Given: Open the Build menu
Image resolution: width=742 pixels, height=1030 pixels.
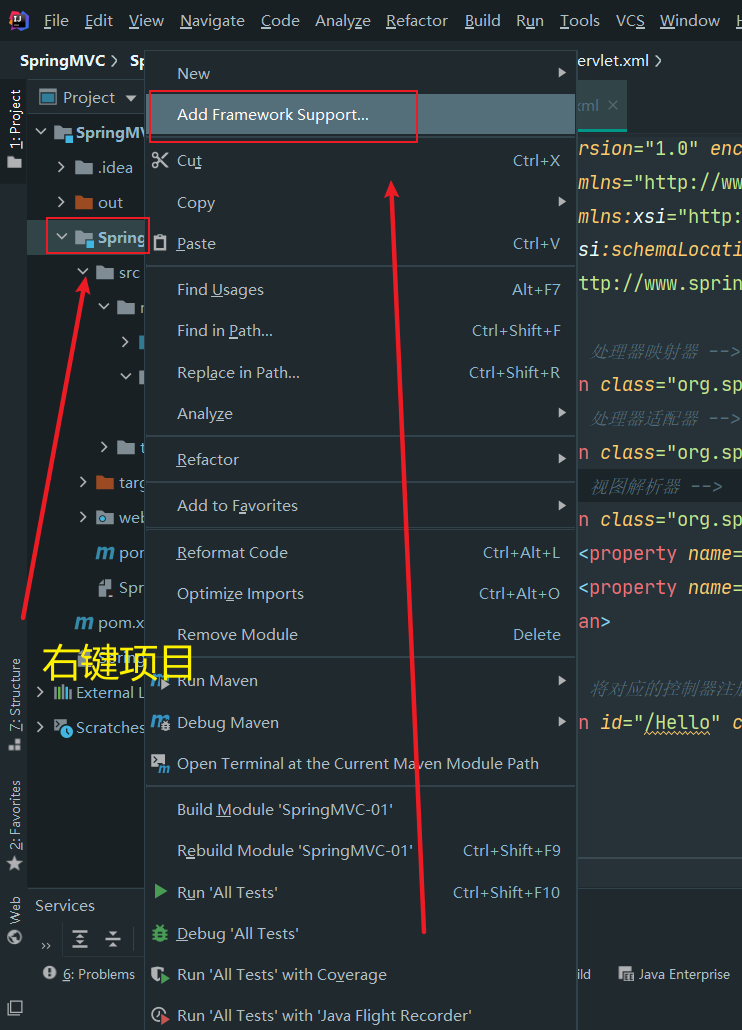Looking at the screenshot, I should [x=483, y=21].
